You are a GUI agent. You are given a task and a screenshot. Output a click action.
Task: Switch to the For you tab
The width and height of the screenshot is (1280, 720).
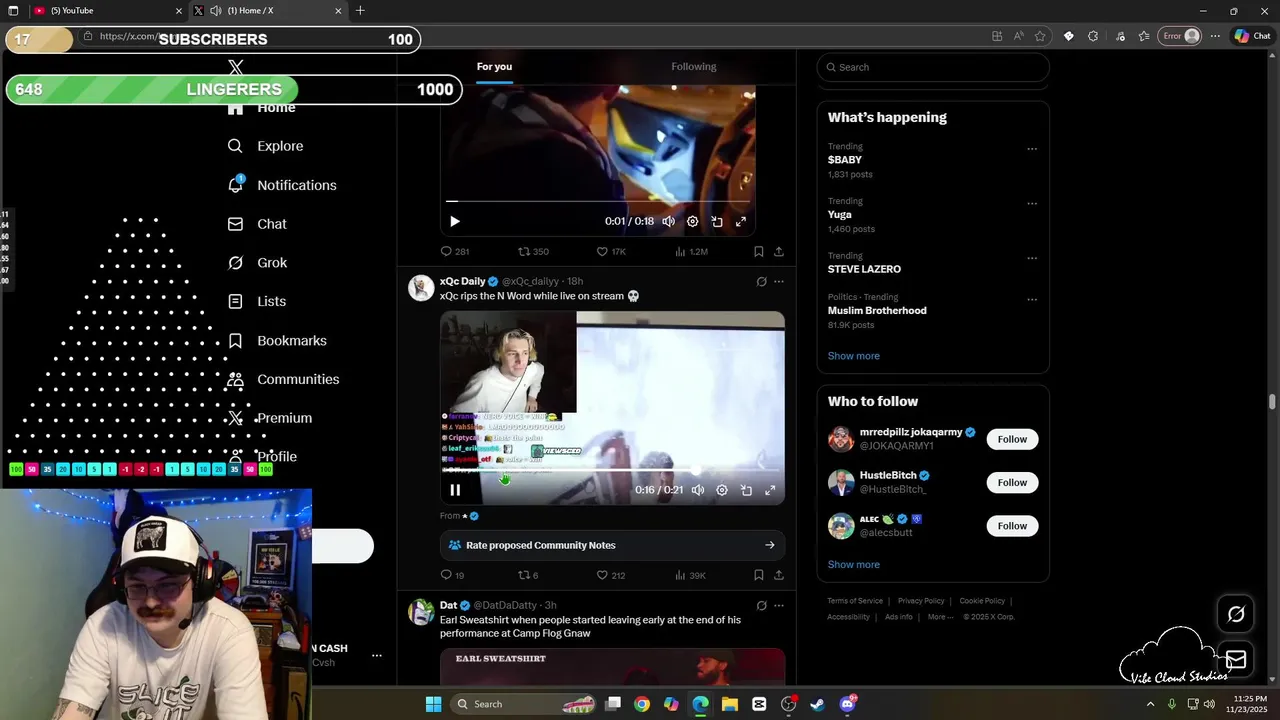click(494, 67)
